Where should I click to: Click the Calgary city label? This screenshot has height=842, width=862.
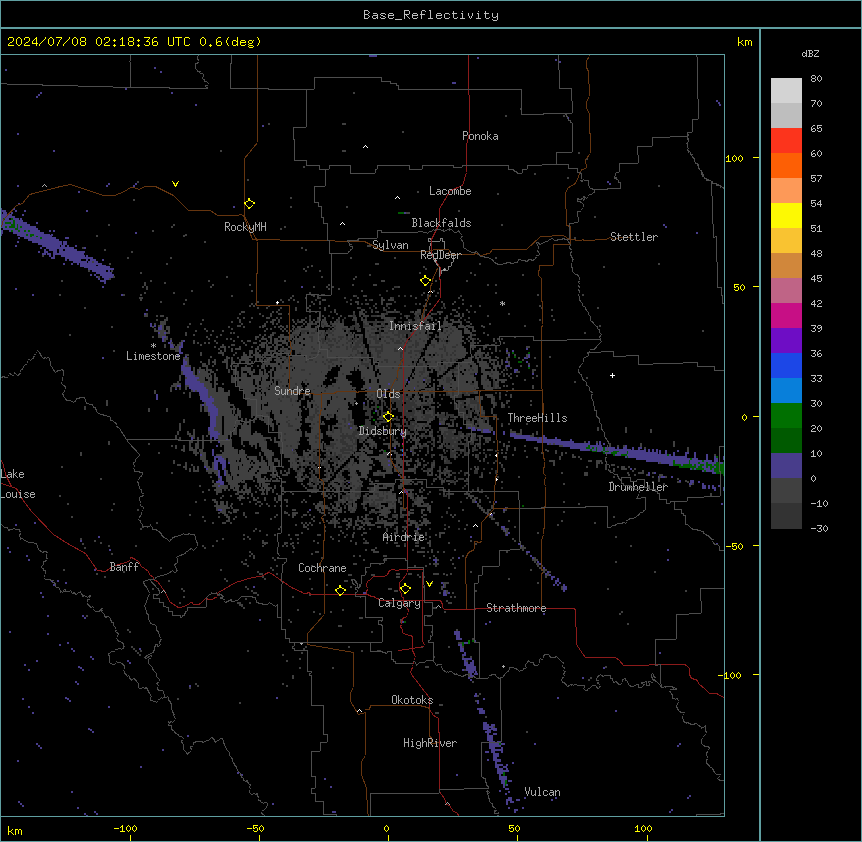(x=399, y=603)
